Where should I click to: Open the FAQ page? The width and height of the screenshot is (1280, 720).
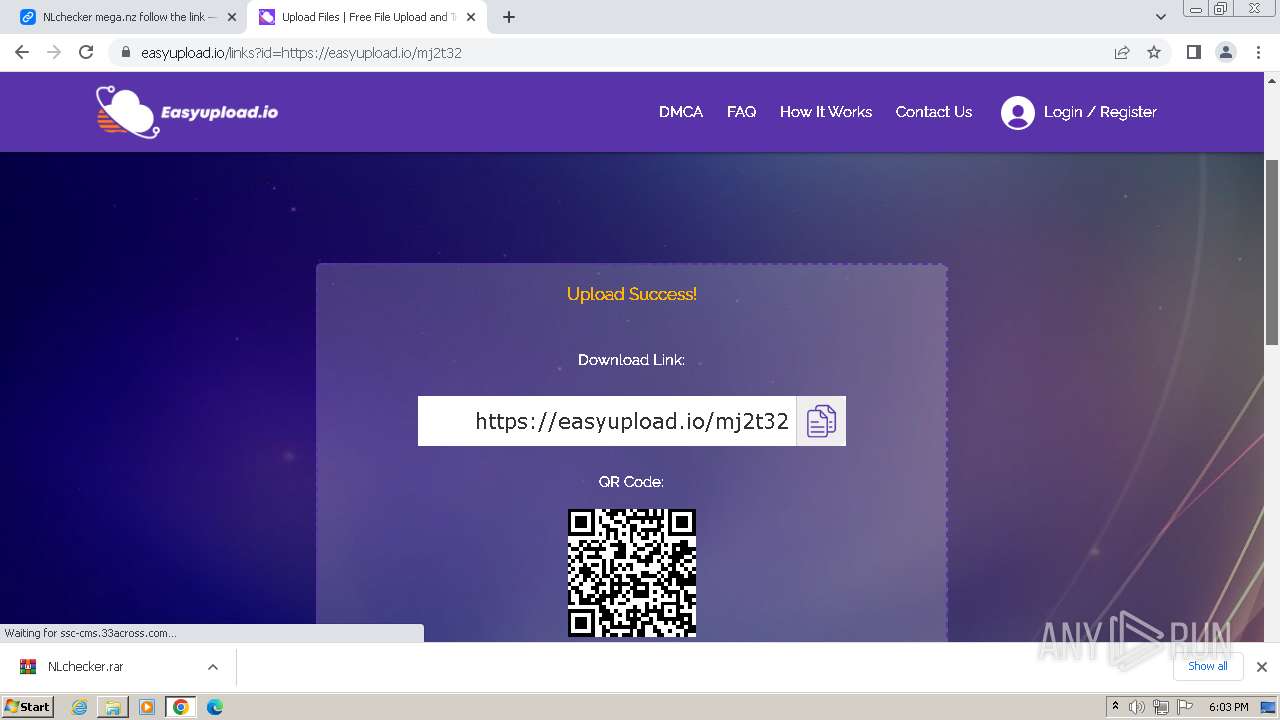741,112
